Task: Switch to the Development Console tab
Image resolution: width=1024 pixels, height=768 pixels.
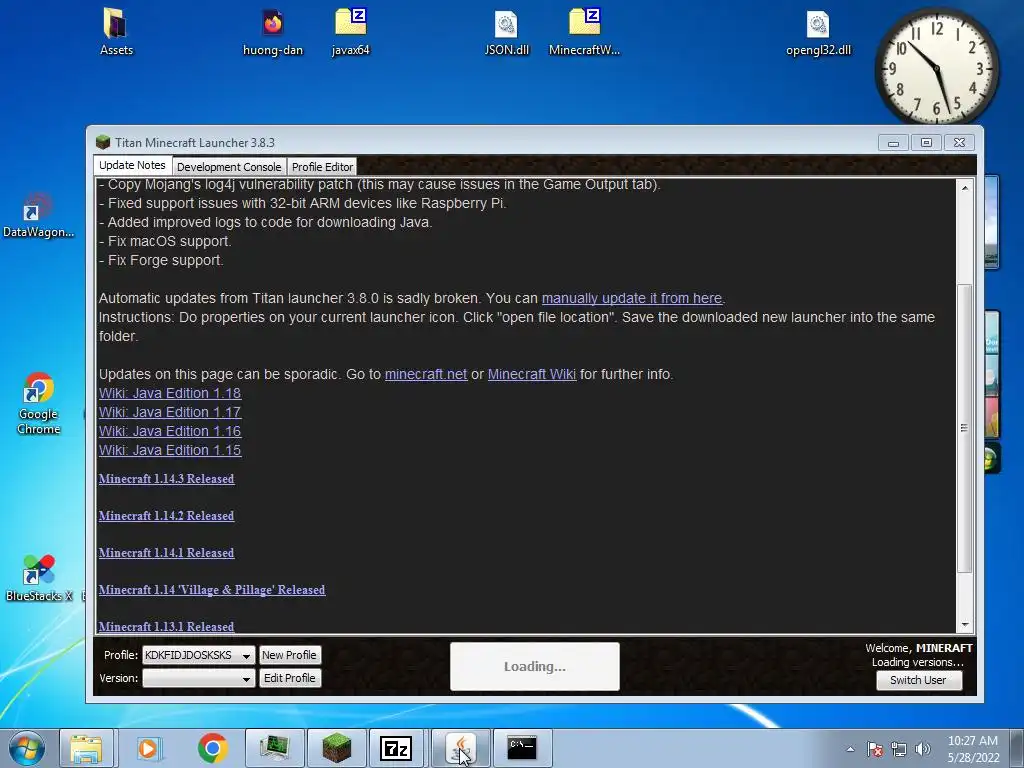Action: [229, 167]
